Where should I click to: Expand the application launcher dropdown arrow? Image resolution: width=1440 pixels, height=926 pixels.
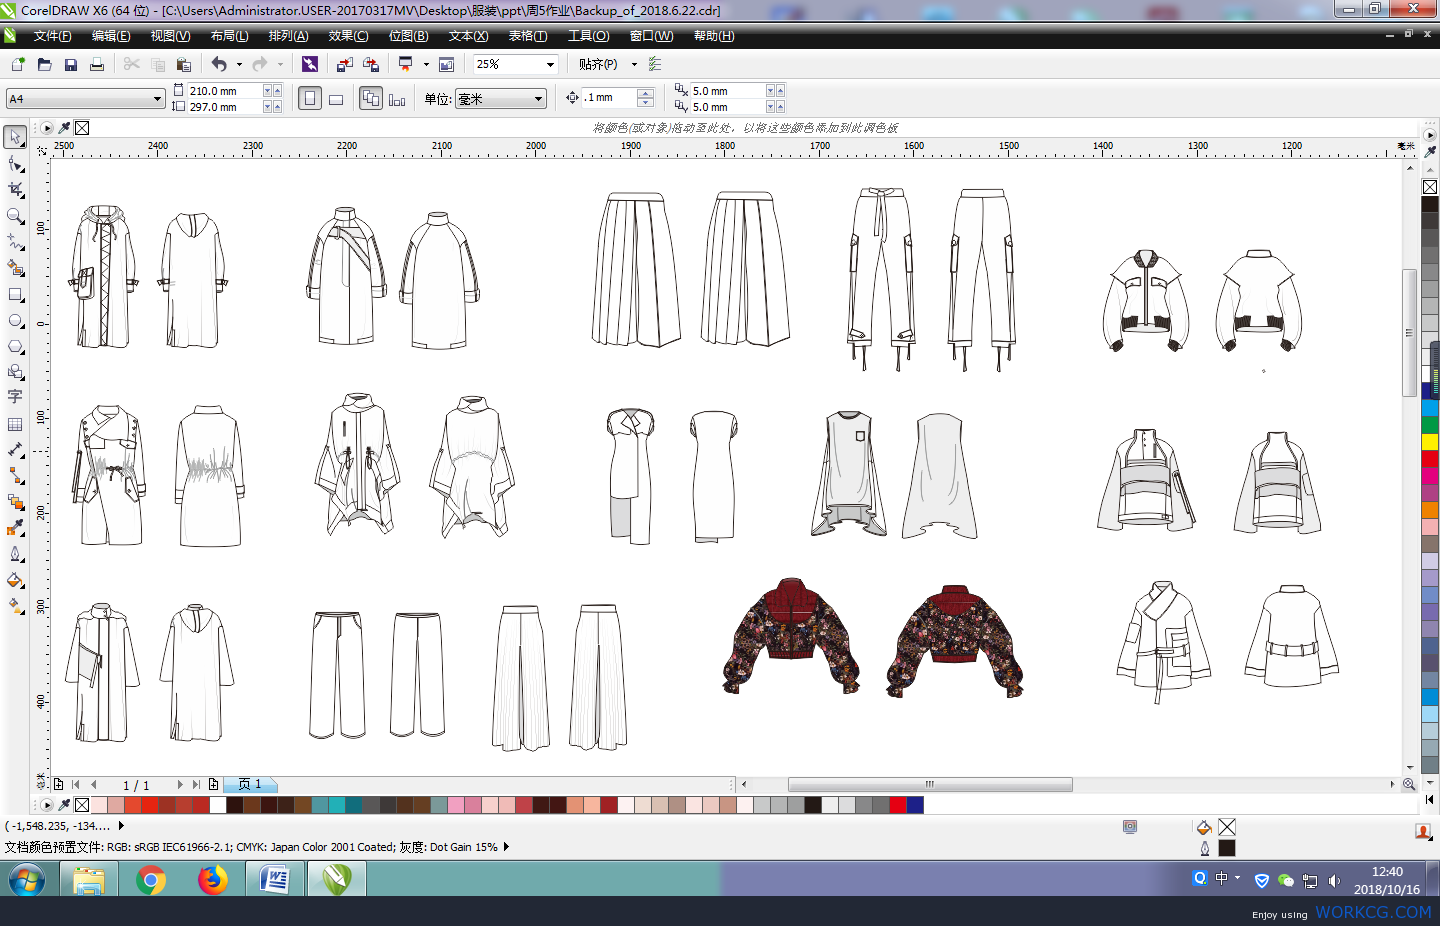pos(426,64)
